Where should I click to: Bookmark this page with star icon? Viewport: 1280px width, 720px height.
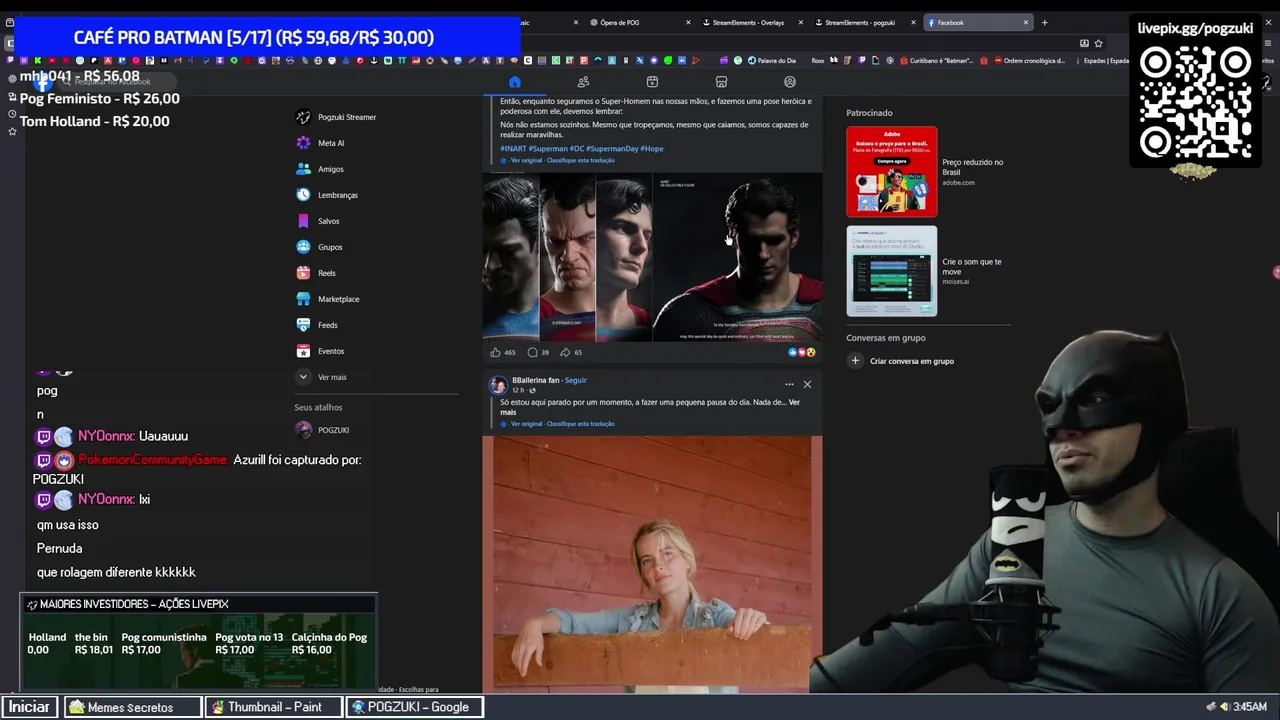tap(1098, 43)
